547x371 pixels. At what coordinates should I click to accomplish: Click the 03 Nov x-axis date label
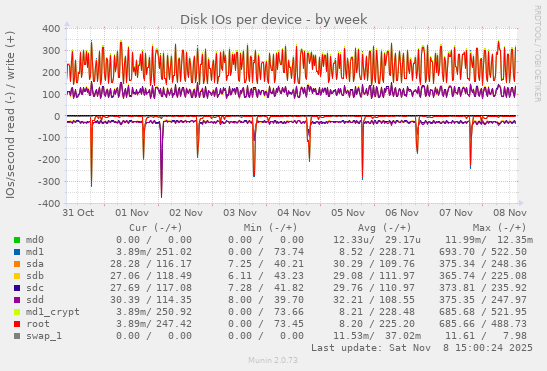coord(240,213)
